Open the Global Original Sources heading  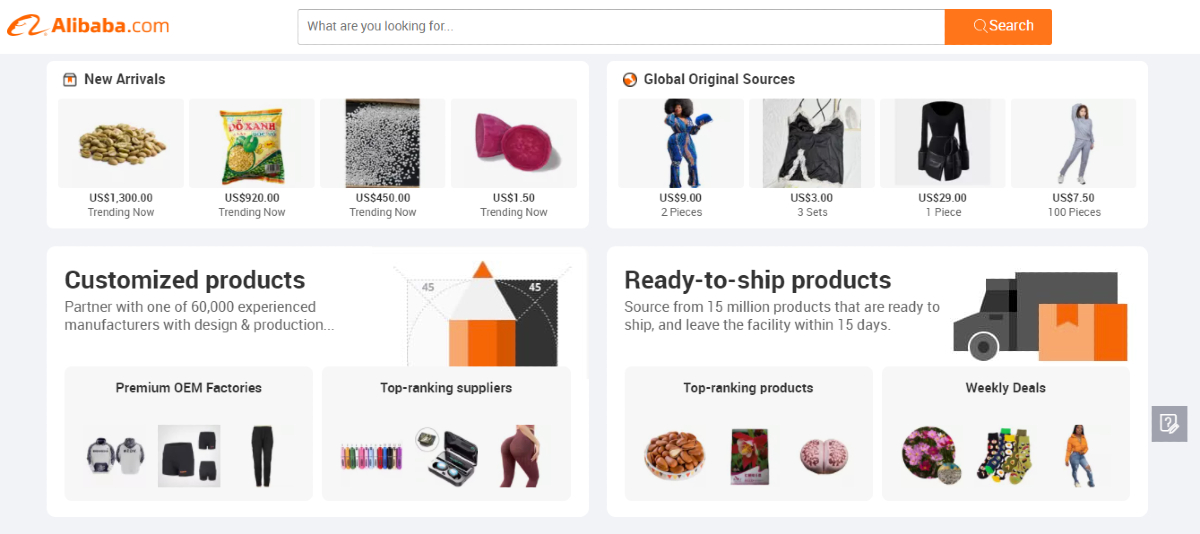[x=719, y=79]
